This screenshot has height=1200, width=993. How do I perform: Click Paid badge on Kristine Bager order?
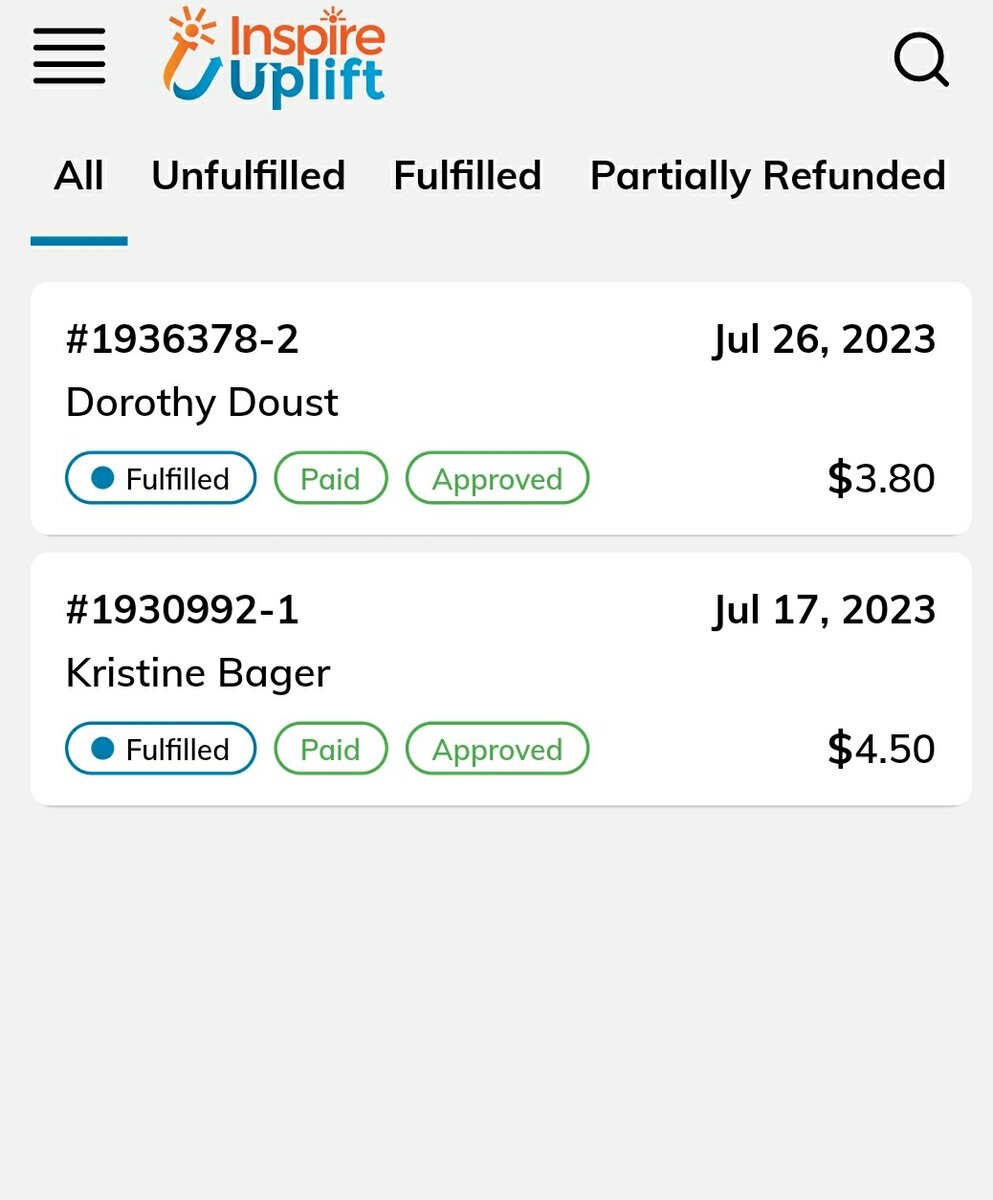click(330, 748)
